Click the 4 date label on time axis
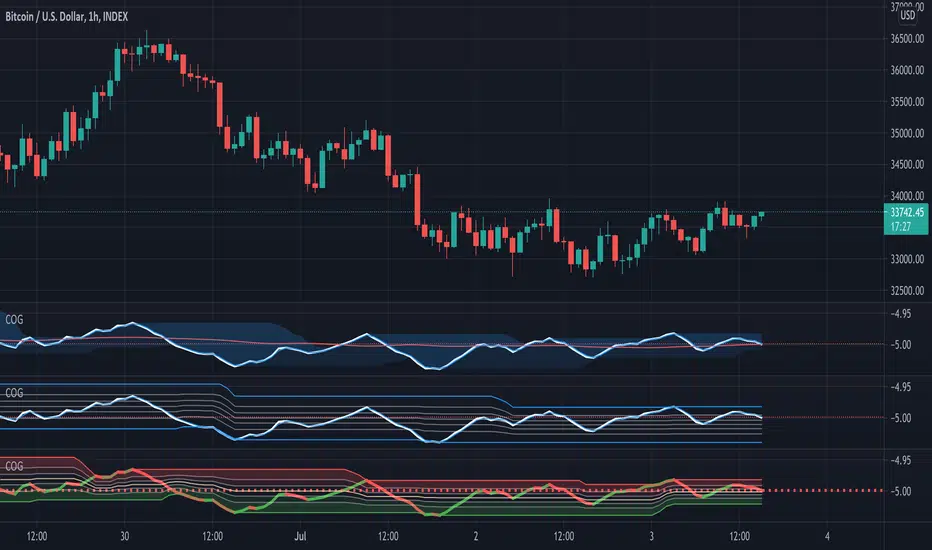 tap(827, 536)
